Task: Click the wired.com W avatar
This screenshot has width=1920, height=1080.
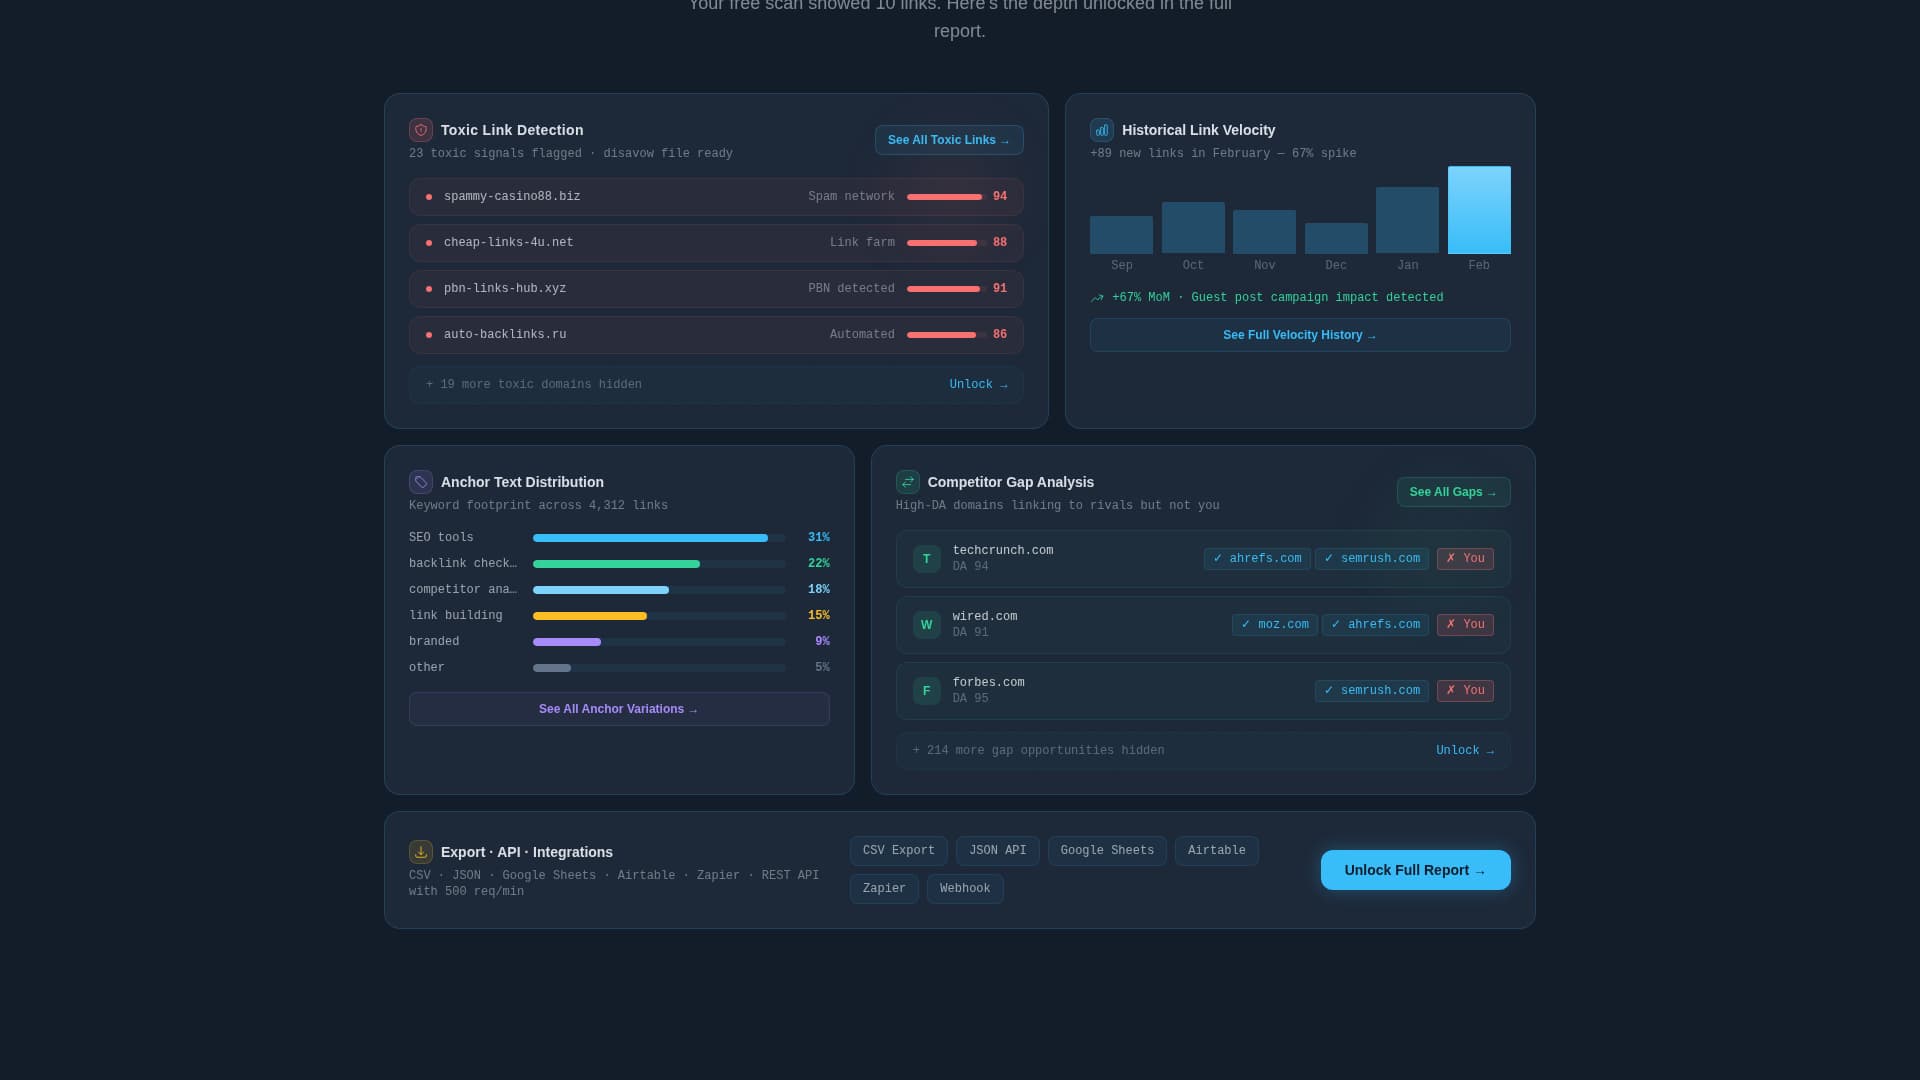Action: pyautogui.click(x=926, y=625)
